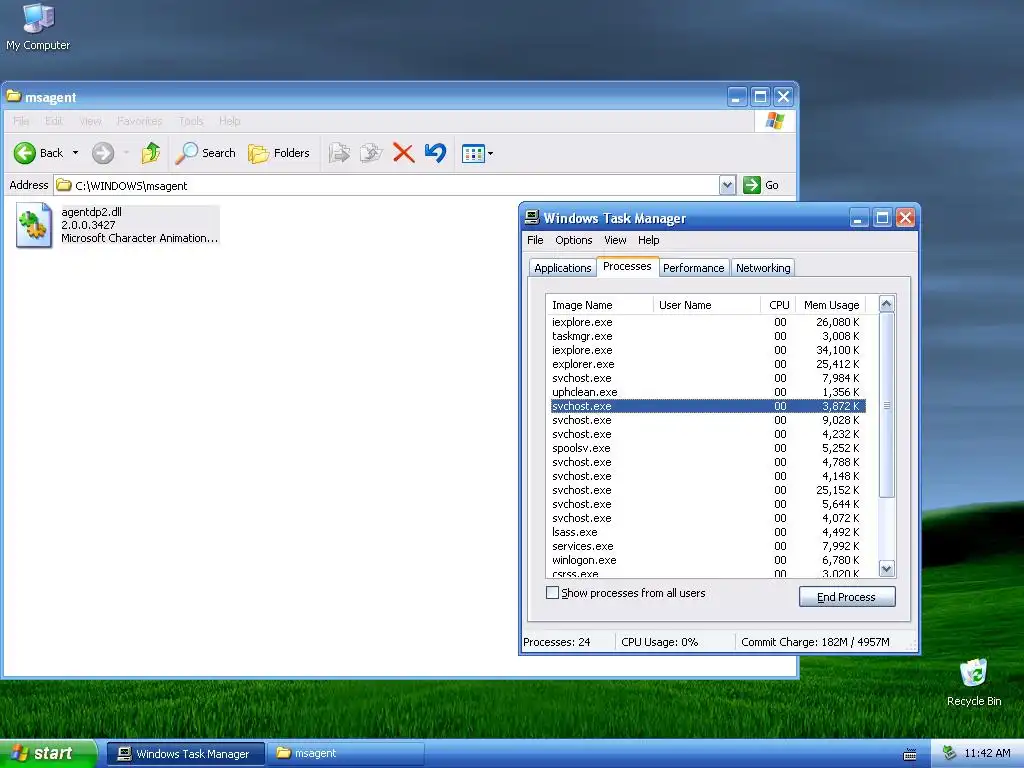Click the Back arrow icon in msagent window
The width and height of the screenshot is (1024, 768).
coord(25,153)
